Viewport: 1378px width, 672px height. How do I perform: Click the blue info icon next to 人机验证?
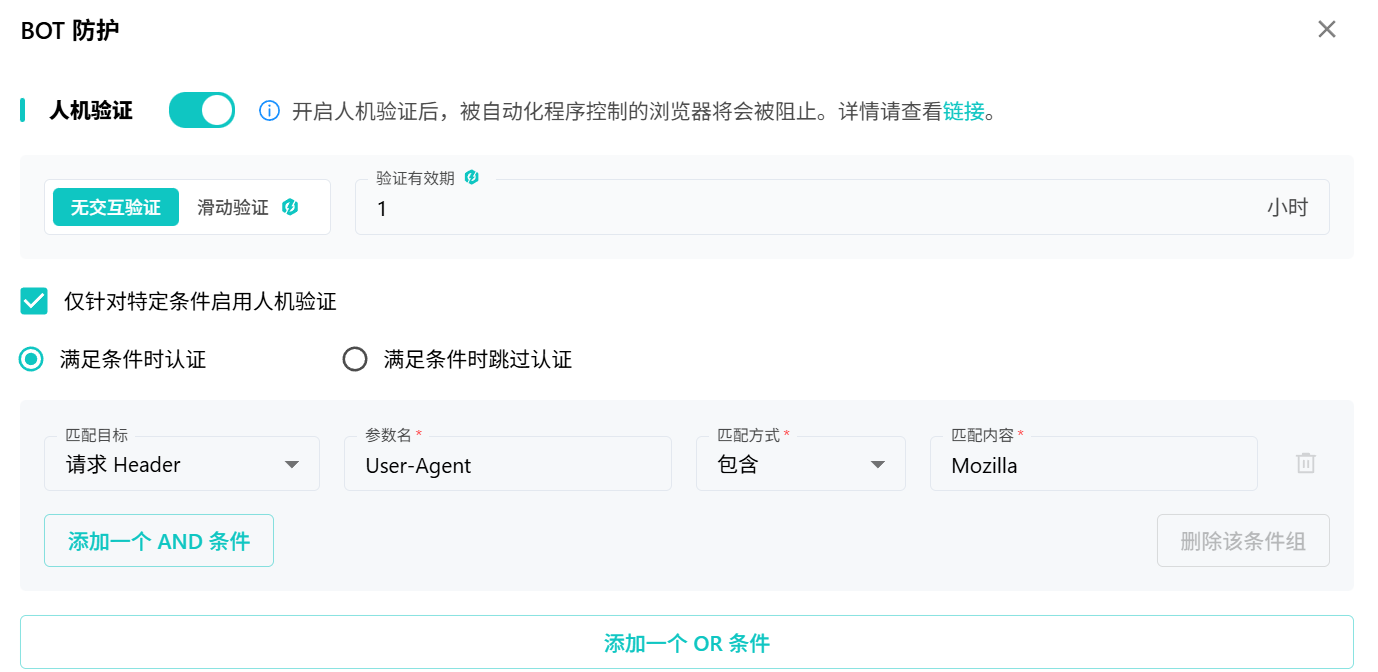click(x=269, y=111)
